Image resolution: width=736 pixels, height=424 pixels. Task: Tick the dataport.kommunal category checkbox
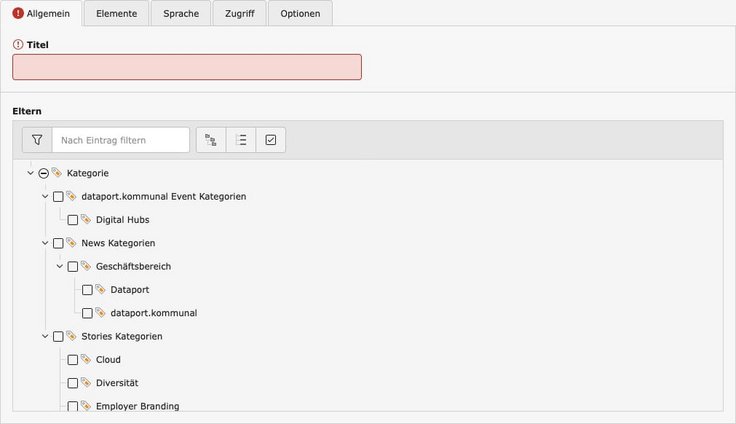point(87,313)
